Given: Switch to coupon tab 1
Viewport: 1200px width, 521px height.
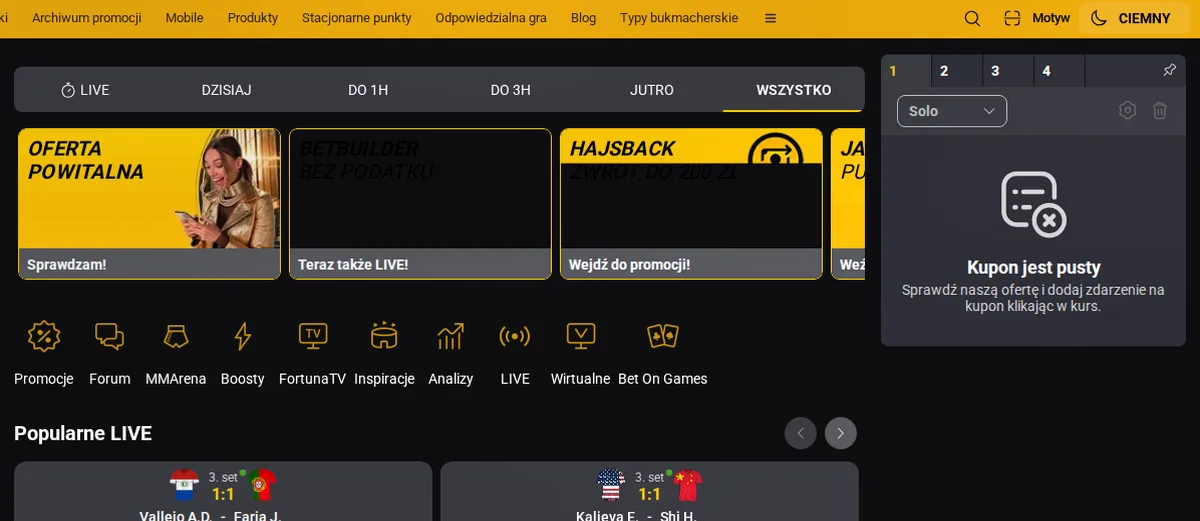Looking at the screenshot, I should pos(906,71).
